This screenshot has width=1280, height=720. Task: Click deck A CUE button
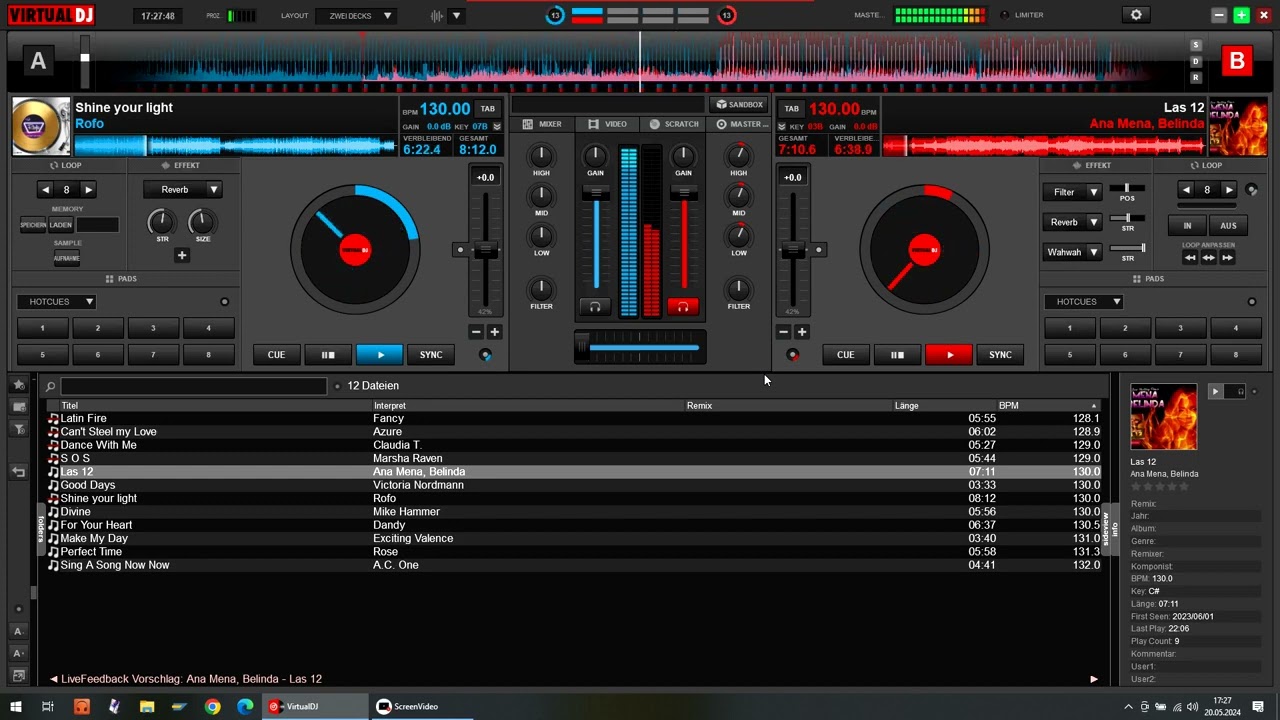pos(276,355)
